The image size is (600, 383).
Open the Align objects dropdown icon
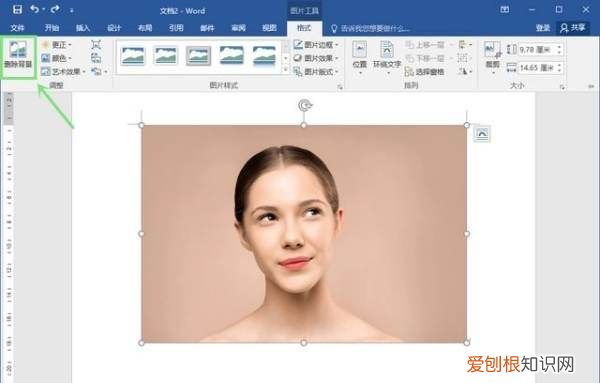(465, 45)
